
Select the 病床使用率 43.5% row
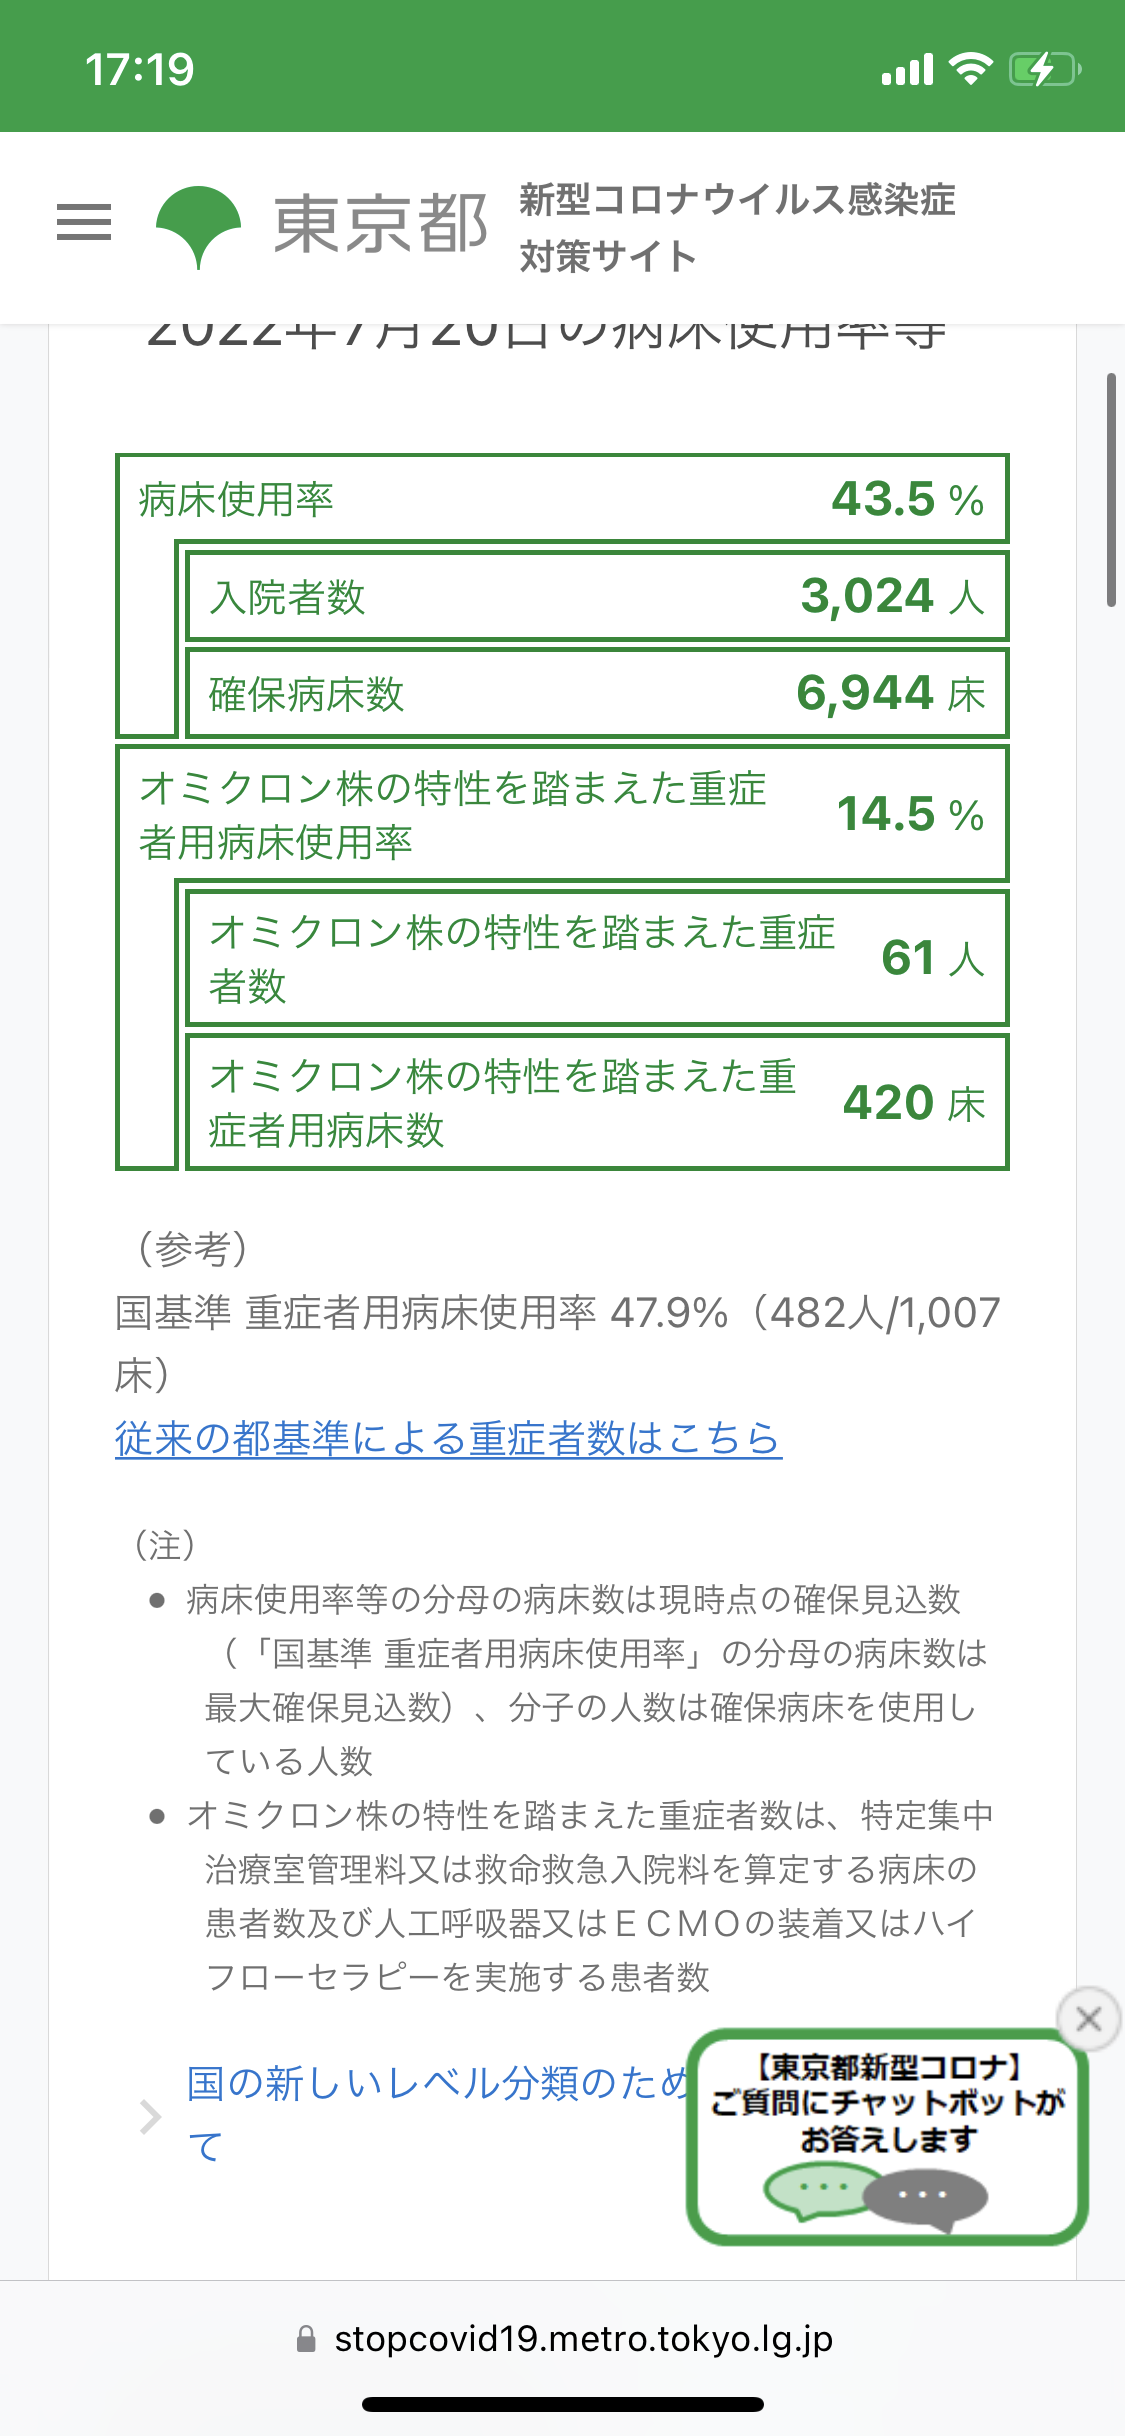[x=562, y=499]
